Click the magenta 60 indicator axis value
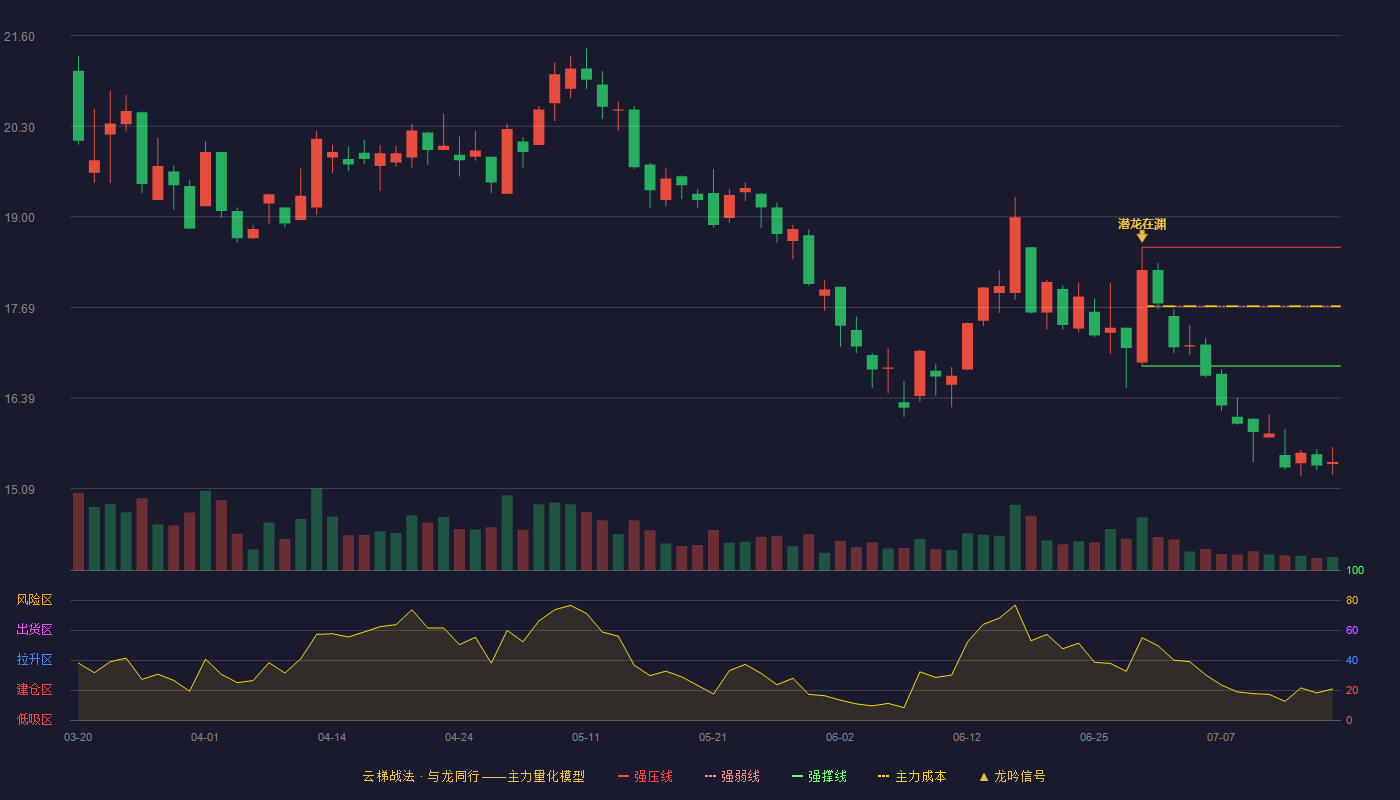Viewport: 1400px width, 800px height. click(1352, 630)
